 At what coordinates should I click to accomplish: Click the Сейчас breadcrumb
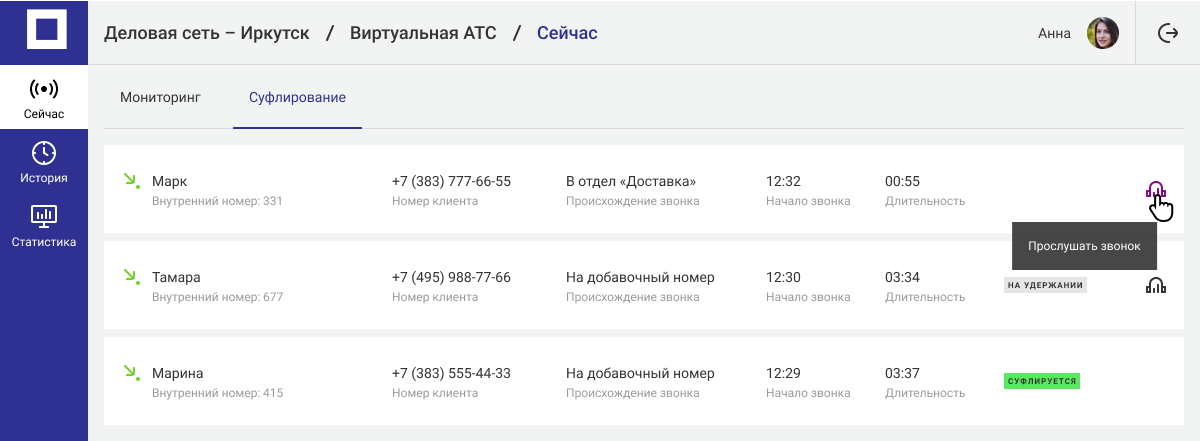coord(567,33)
